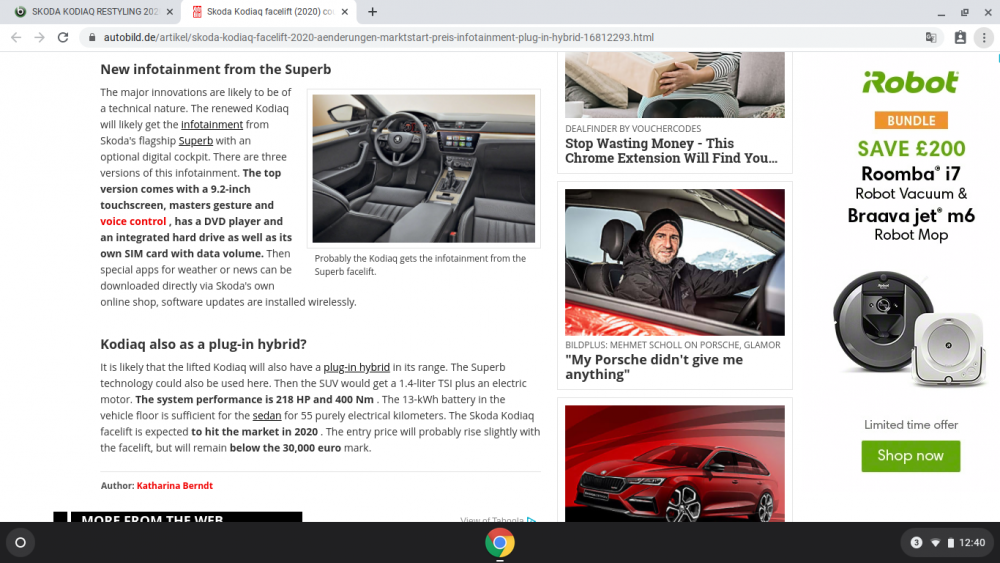Click "DEALFINDER BY VOUCHERCODES" label

click(x=633, y=129)
